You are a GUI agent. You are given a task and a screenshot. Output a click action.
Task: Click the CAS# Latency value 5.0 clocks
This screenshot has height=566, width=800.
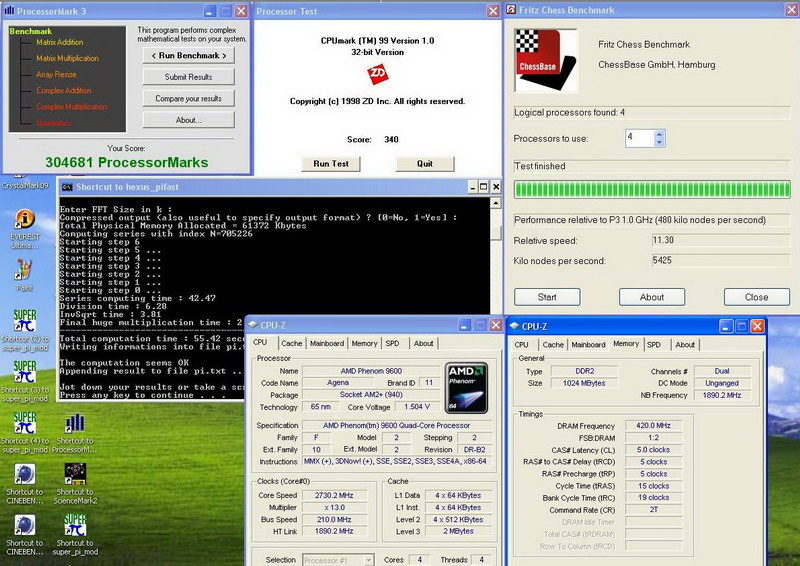653,450
